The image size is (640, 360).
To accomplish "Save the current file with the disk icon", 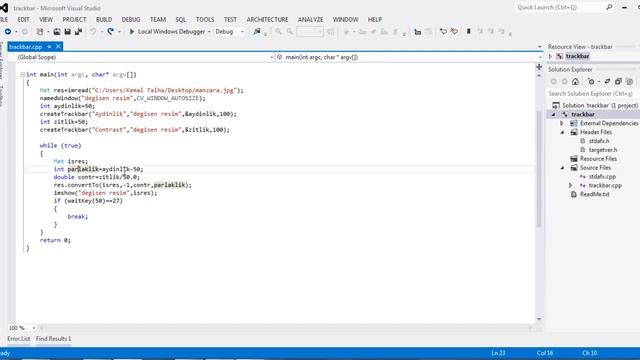I will tap(67, 31).
